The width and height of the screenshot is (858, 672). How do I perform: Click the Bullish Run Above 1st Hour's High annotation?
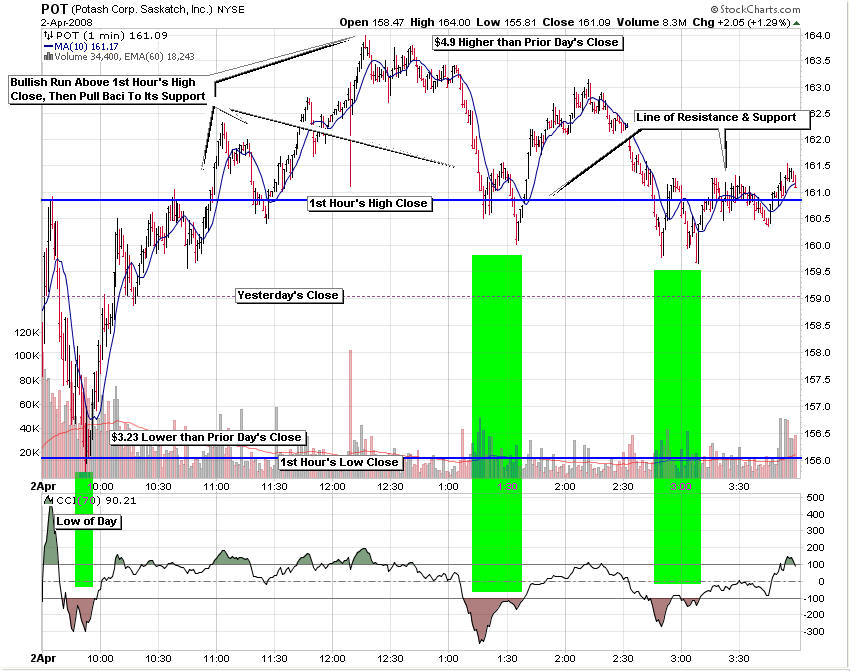pos(108,89)
